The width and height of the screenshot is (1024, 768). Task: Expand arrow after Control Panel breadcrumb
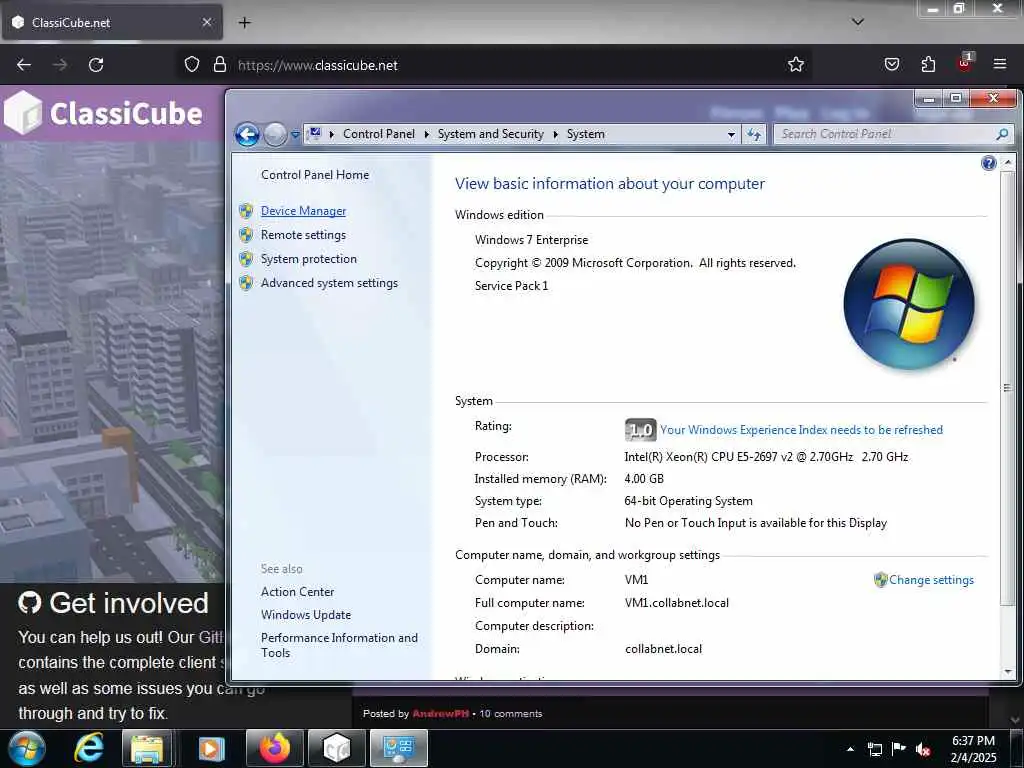426,135
